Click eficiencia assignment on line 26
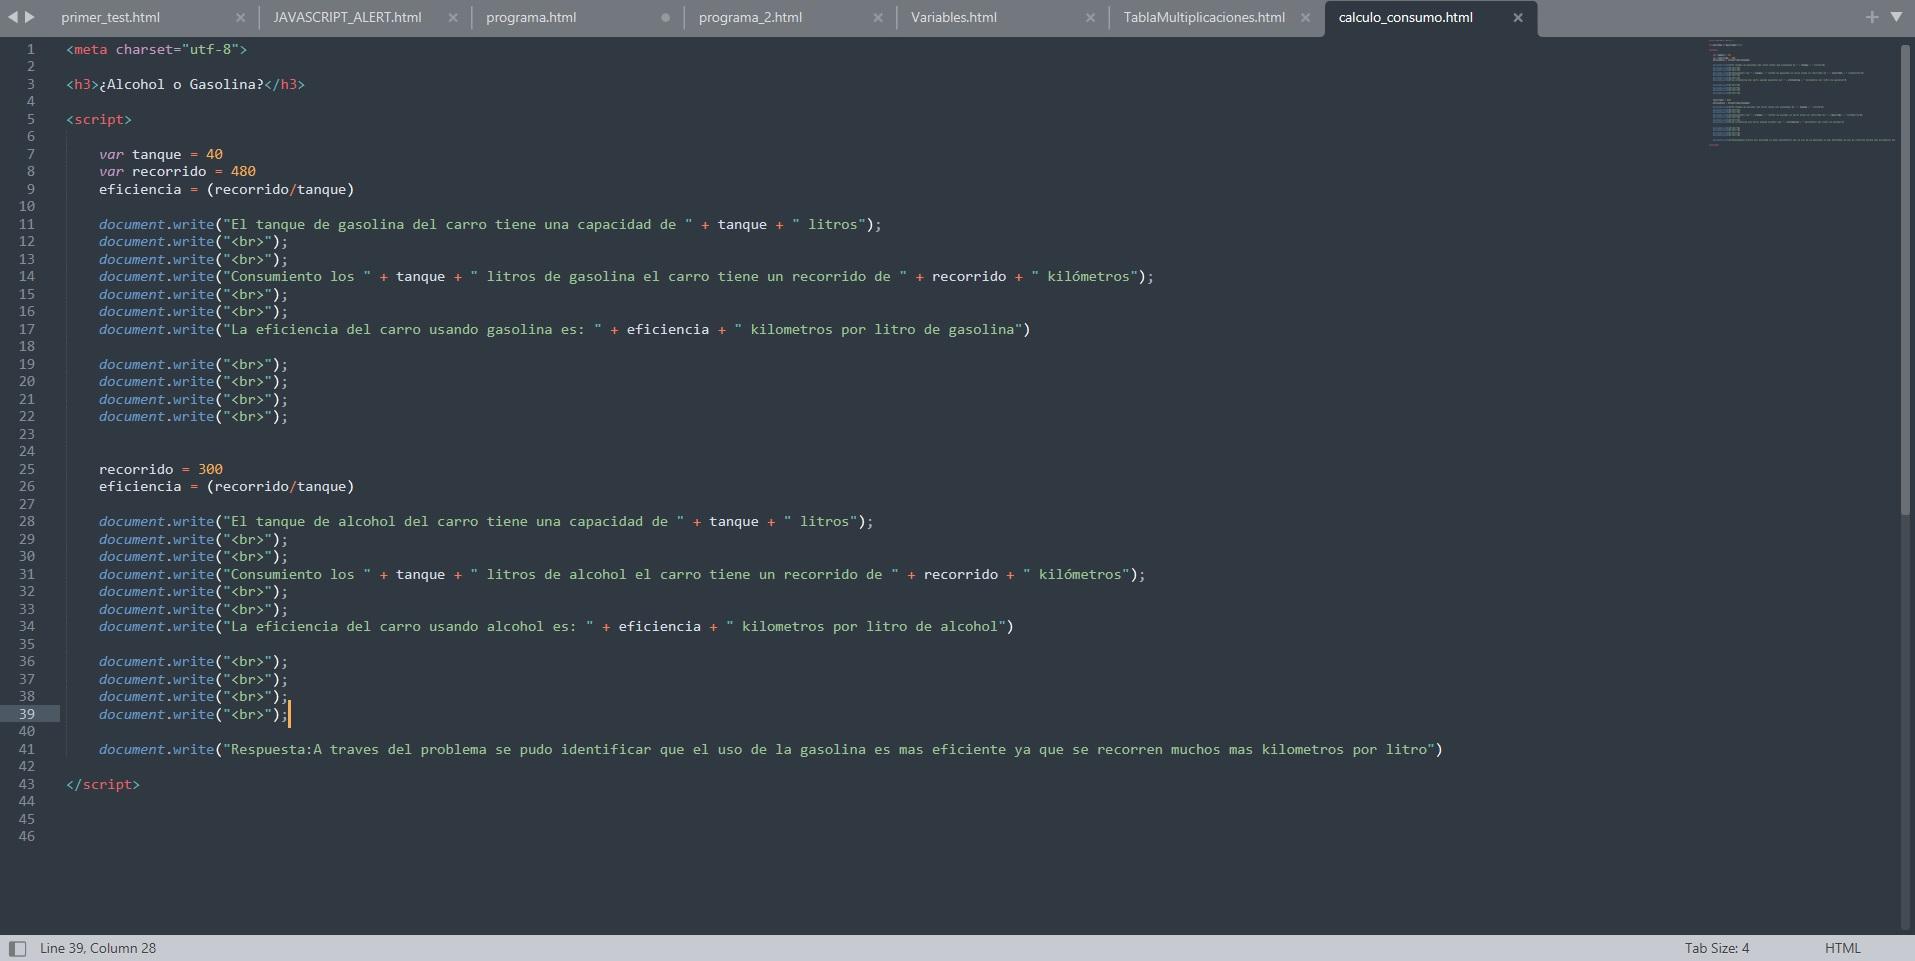This screenshot has height=961, width=1915. 226,486
